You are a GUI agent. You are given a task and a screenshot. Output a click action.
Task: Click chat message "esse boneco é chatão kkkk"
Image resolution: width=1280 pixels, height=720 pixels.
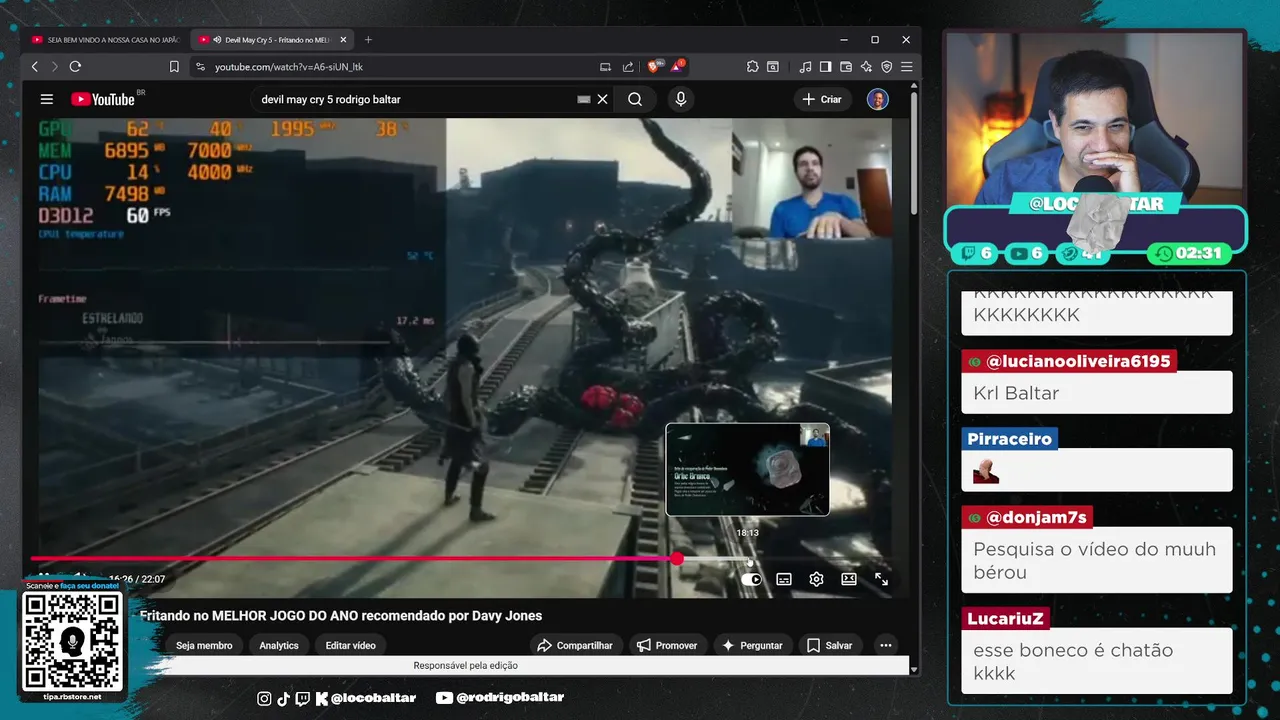pyautogui.click(x=1073, y=661)
